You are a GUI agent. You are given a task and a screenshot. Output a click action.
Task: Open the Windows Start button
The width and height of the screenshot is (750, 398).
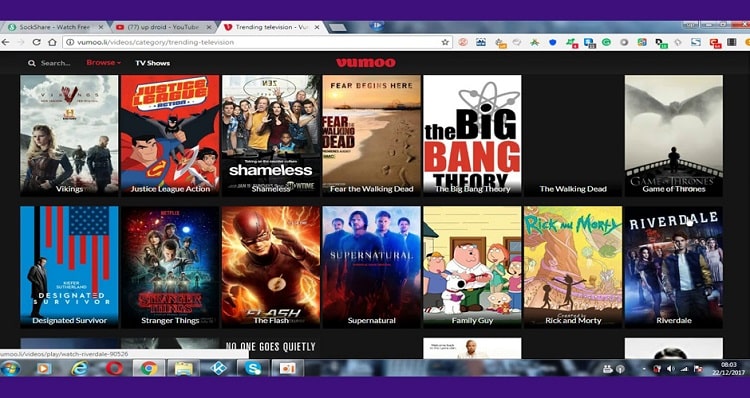pos(10,368)
